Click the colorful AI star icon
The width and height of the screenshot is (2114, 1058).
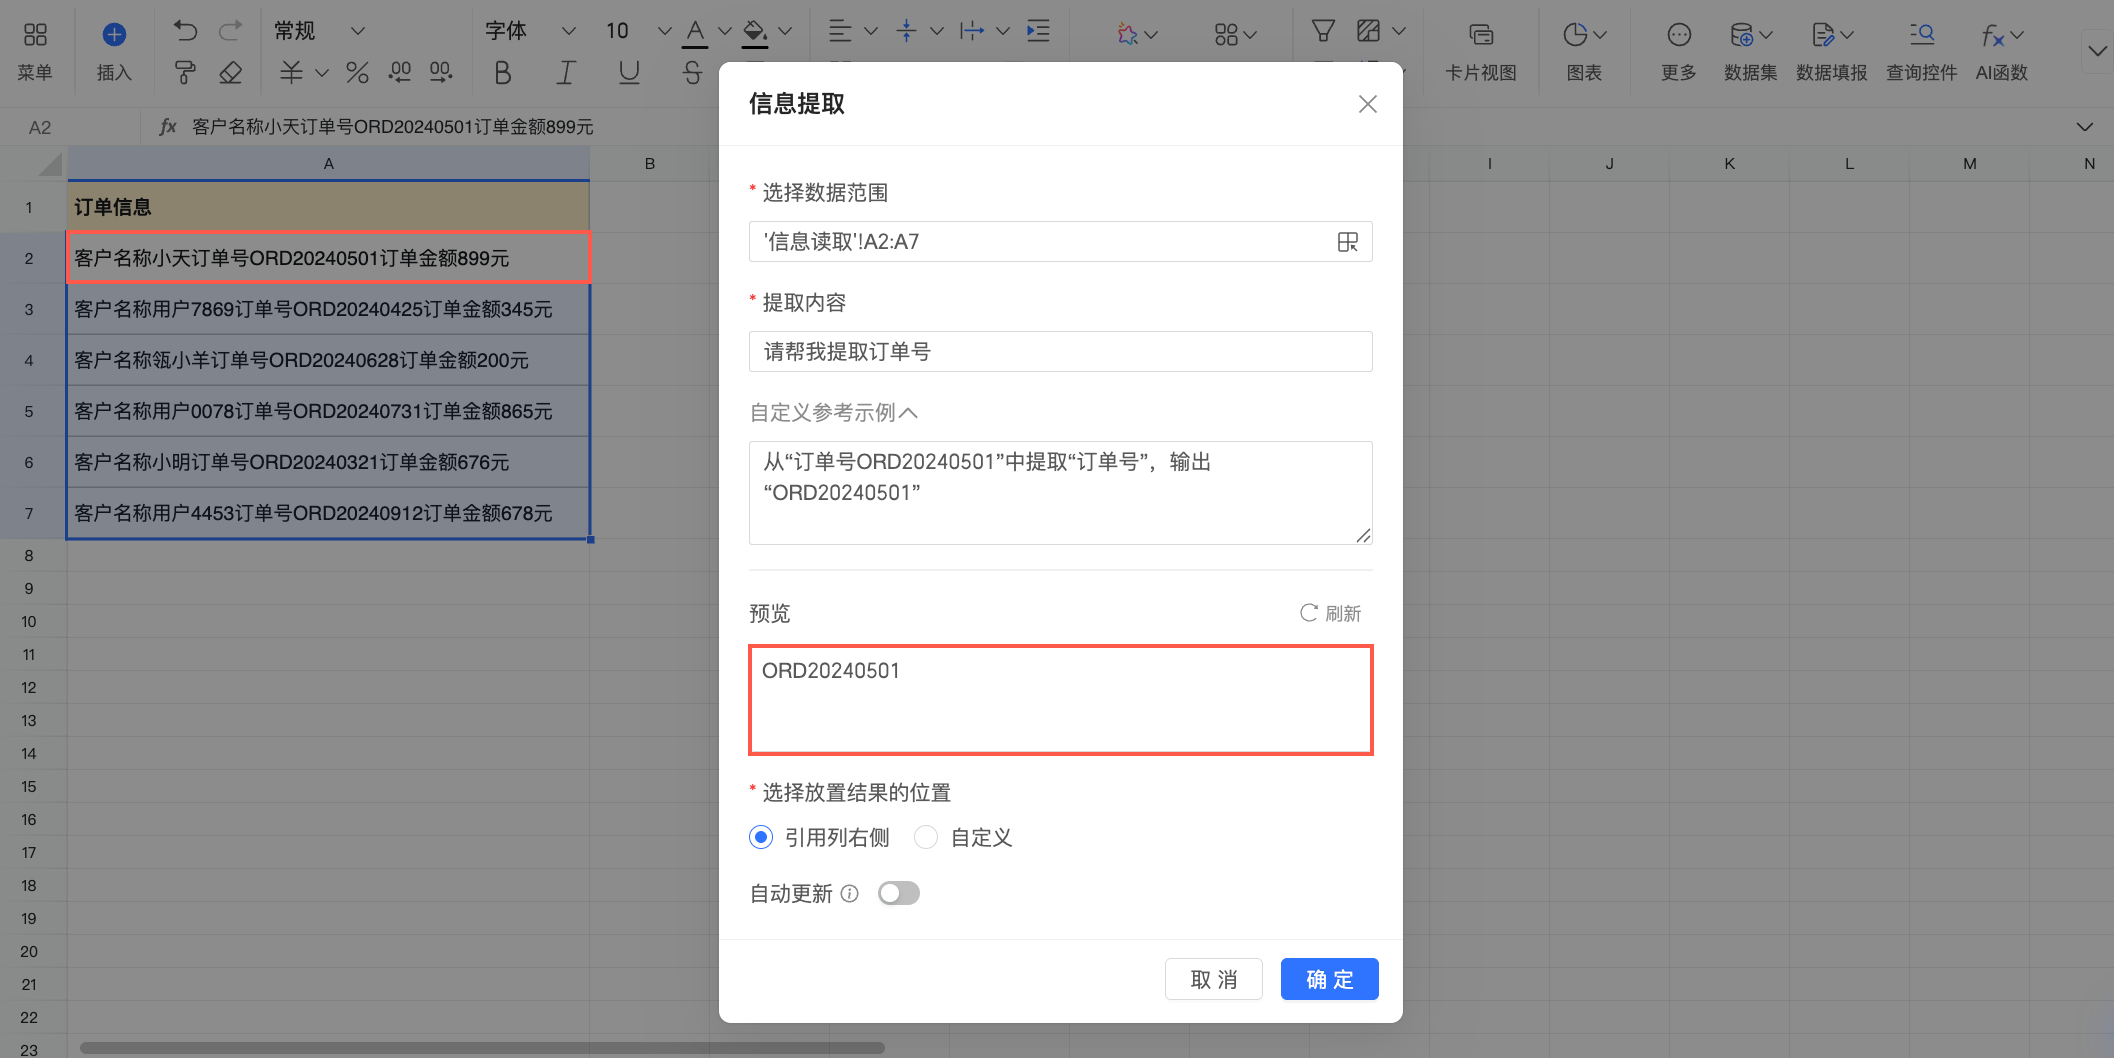1127,35
